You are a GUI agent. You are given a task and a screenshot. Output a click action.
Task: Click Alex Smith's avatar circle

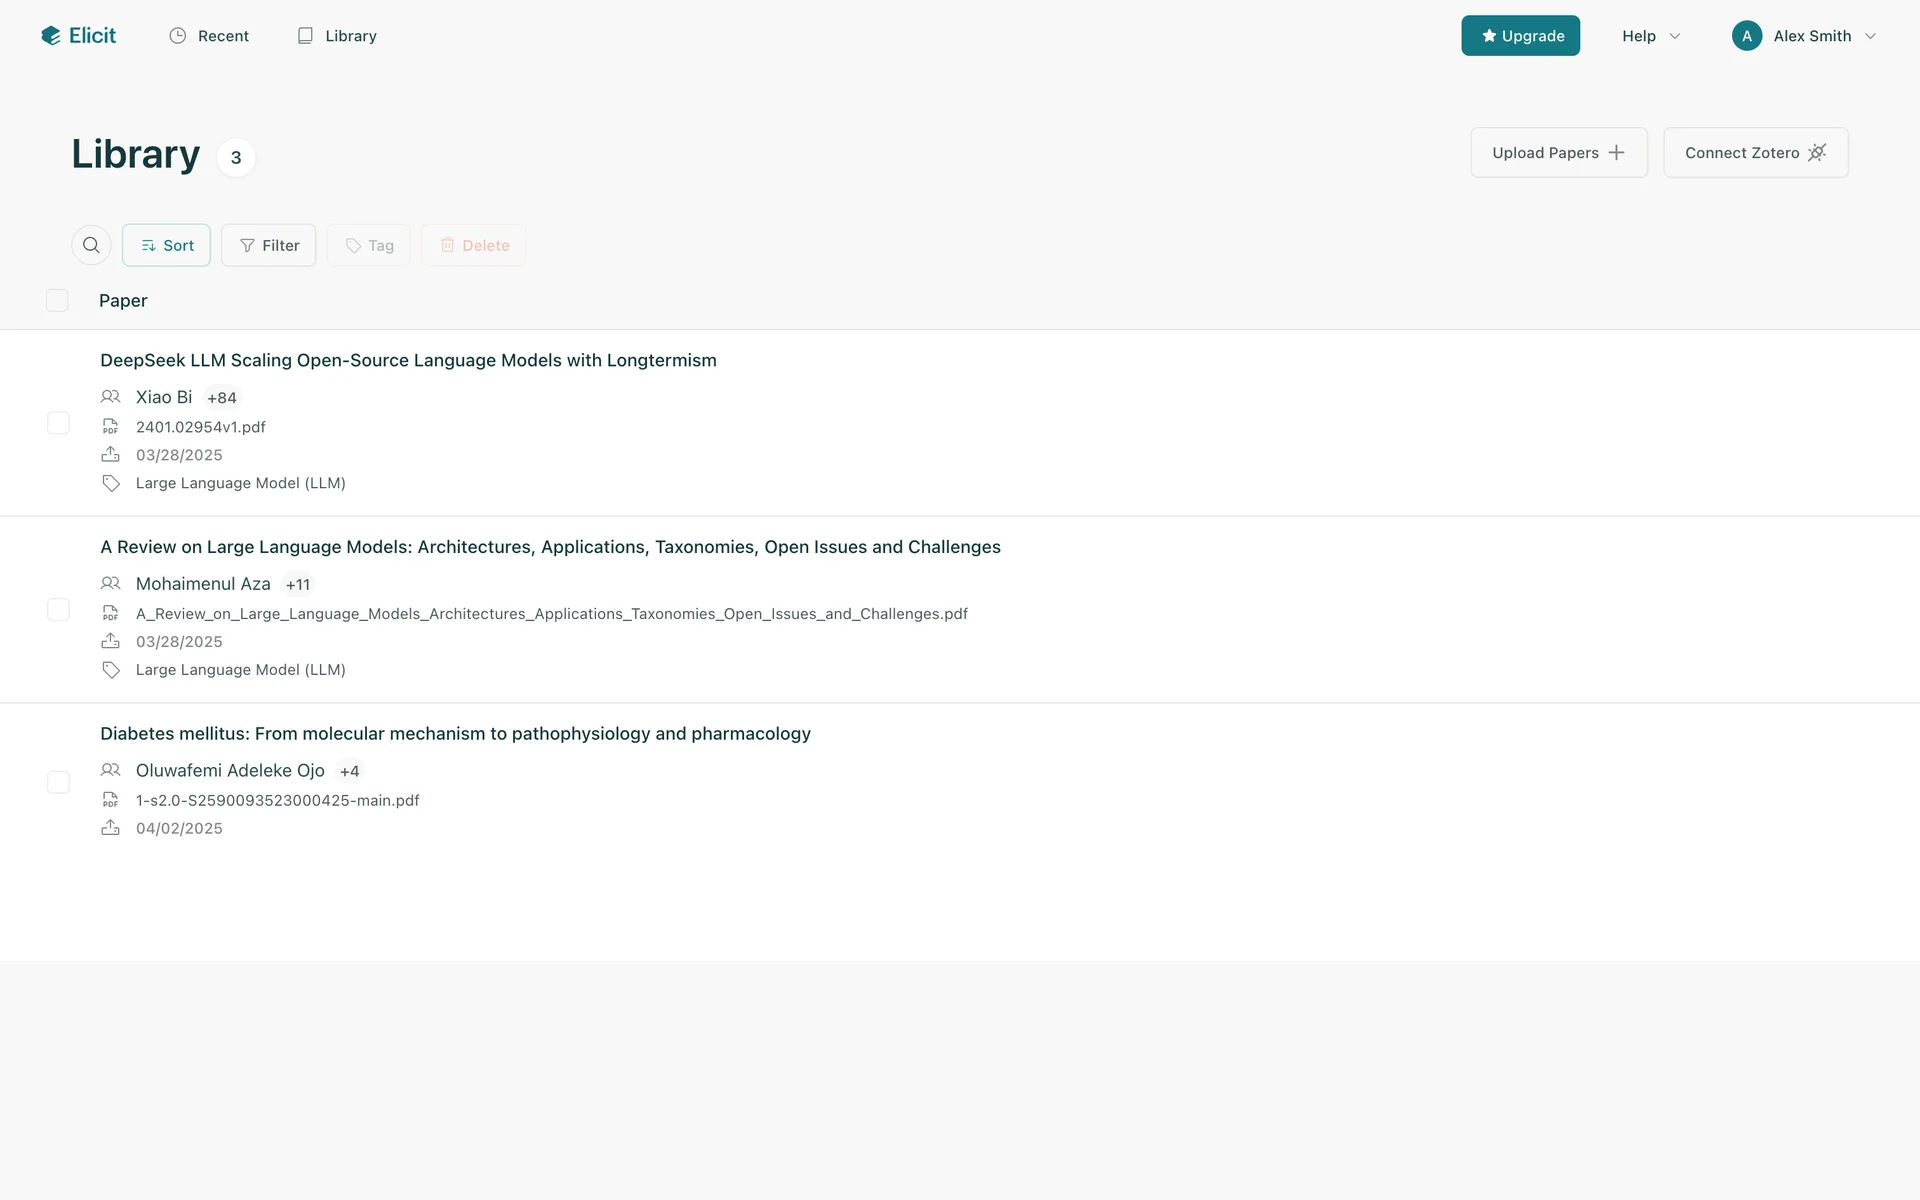pos(1746,36)
